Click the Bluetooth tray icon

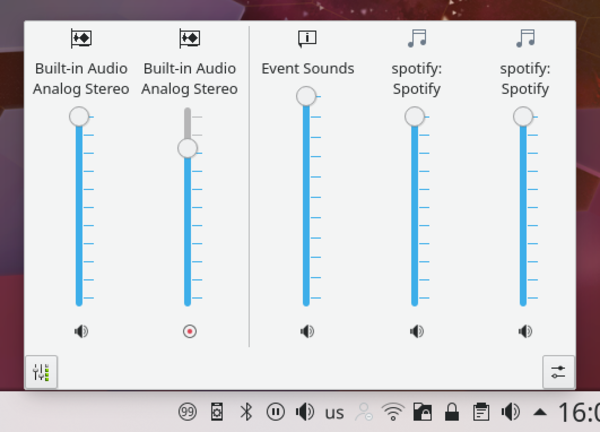(x=246, y=412)
